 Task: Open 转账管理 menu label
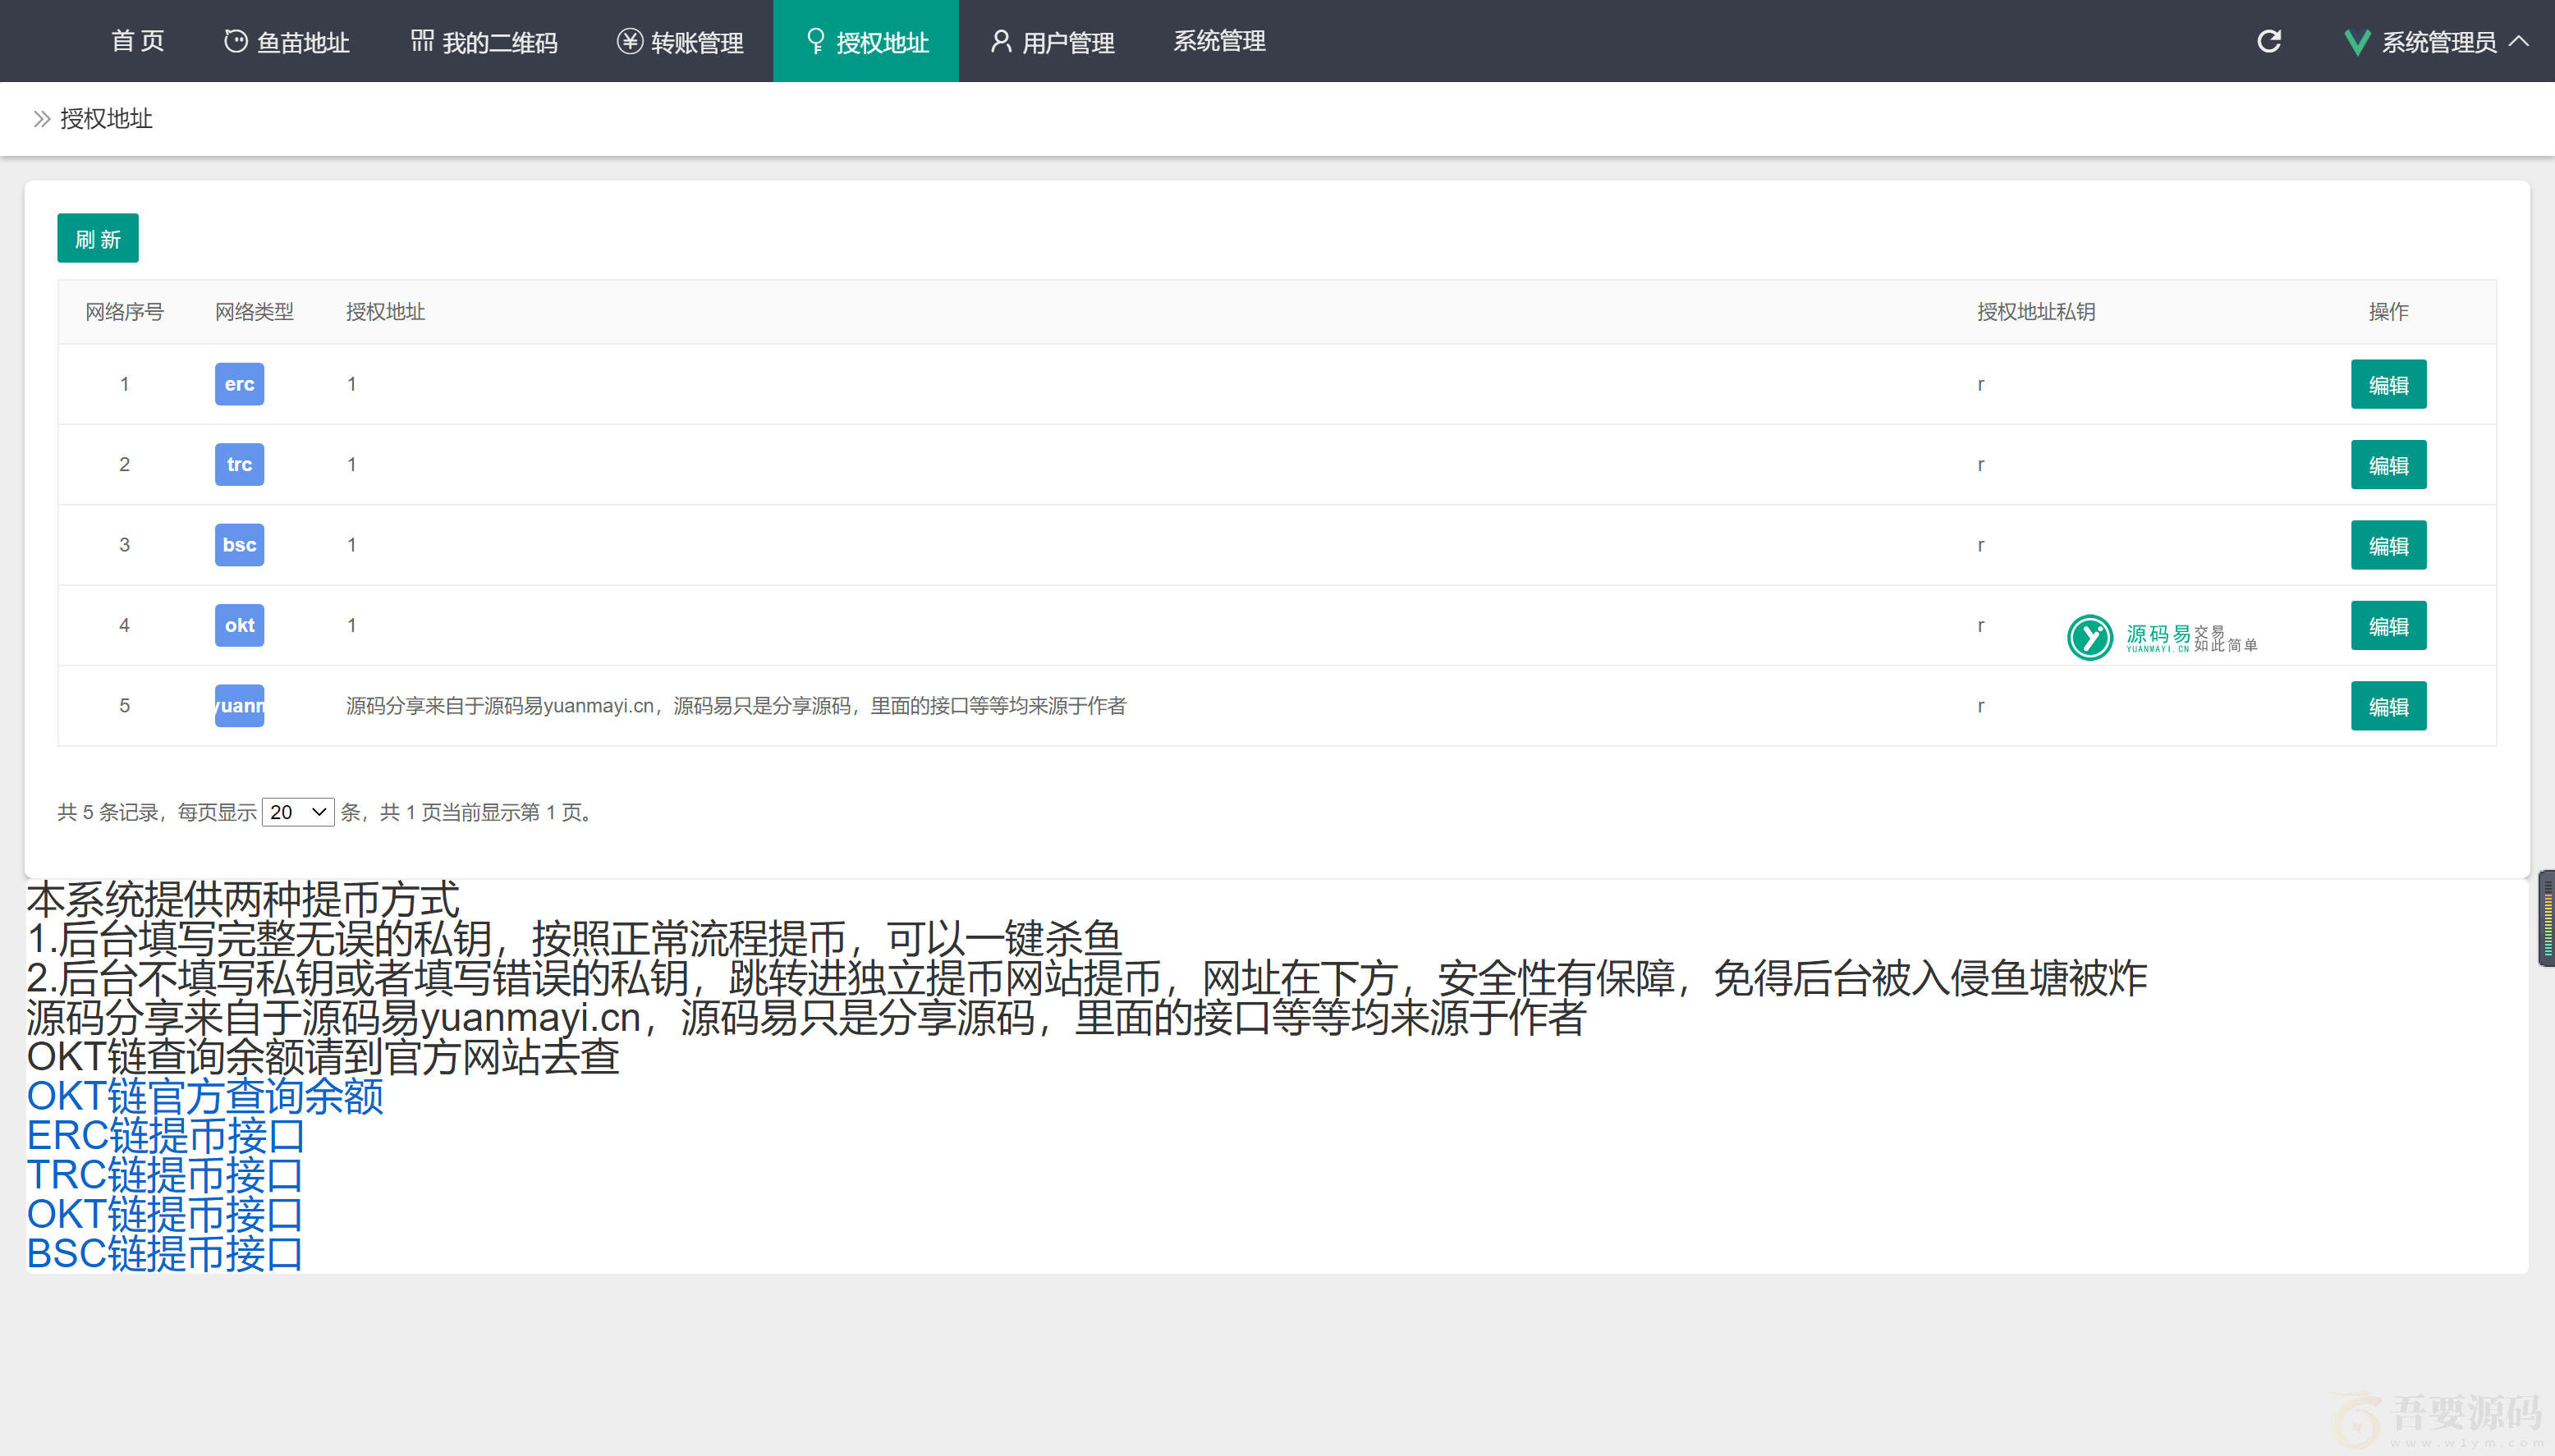click(x=697, y=42)
